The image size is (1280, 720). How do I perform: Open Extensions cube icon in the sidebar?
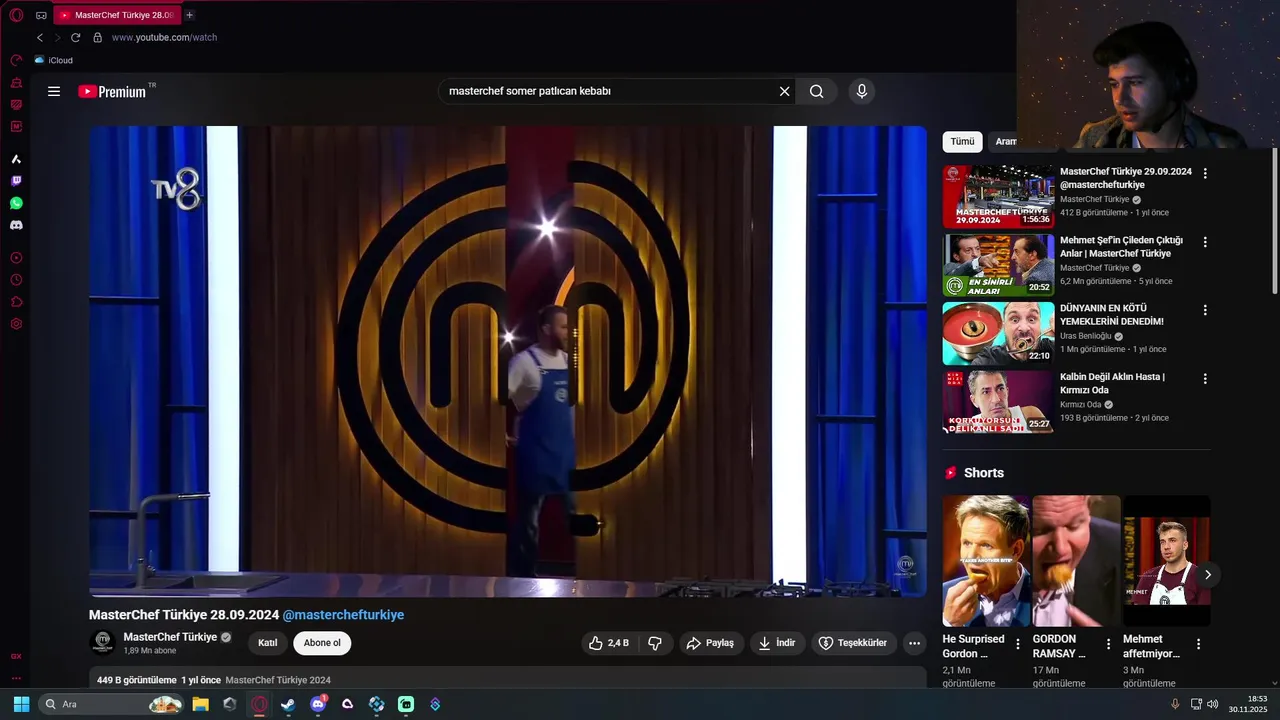[16, 302]
